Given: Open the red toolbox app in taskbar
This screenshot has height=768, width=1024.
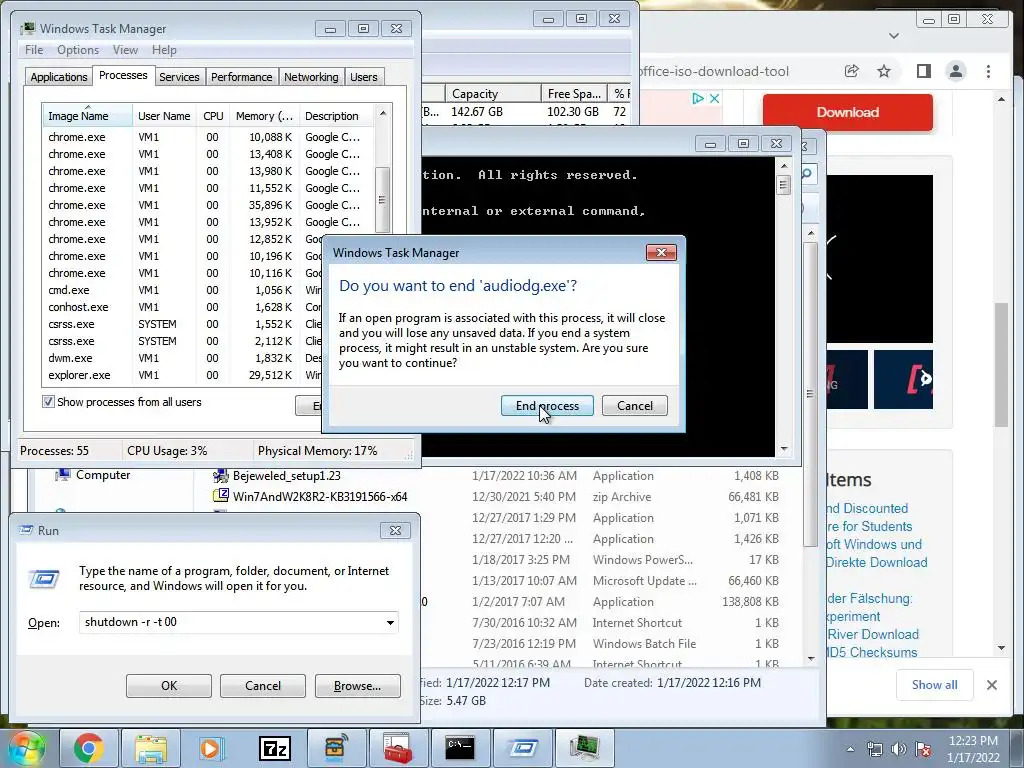Looking at the screenshot, I should [398, 748].
